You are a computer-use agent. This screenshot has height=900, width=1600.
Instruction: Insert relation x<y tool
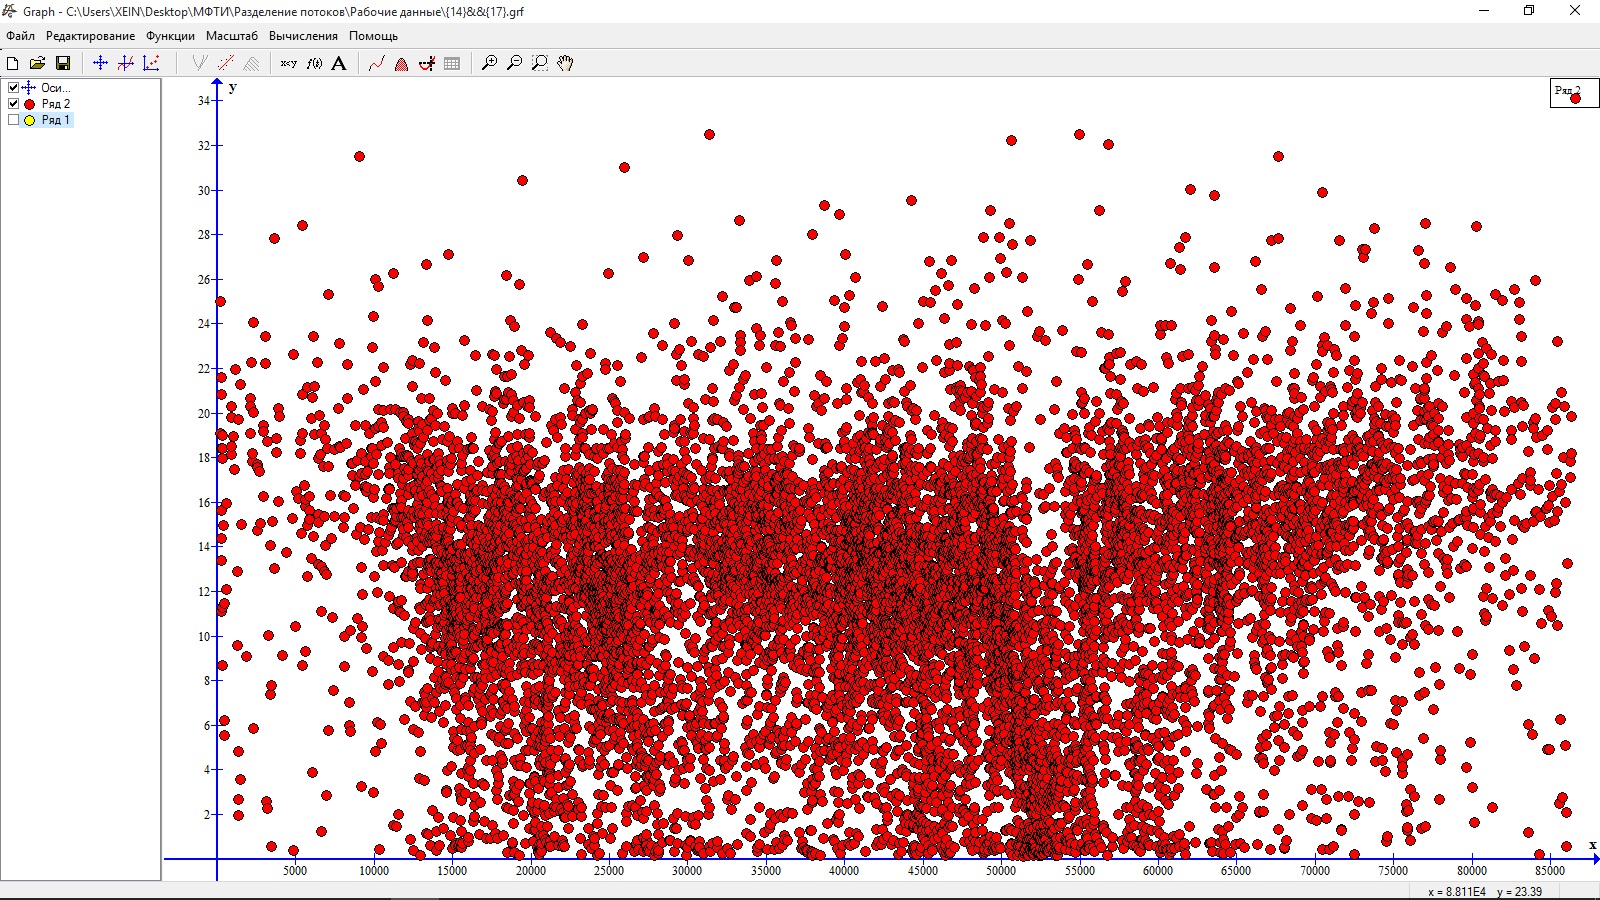(289, 63)
